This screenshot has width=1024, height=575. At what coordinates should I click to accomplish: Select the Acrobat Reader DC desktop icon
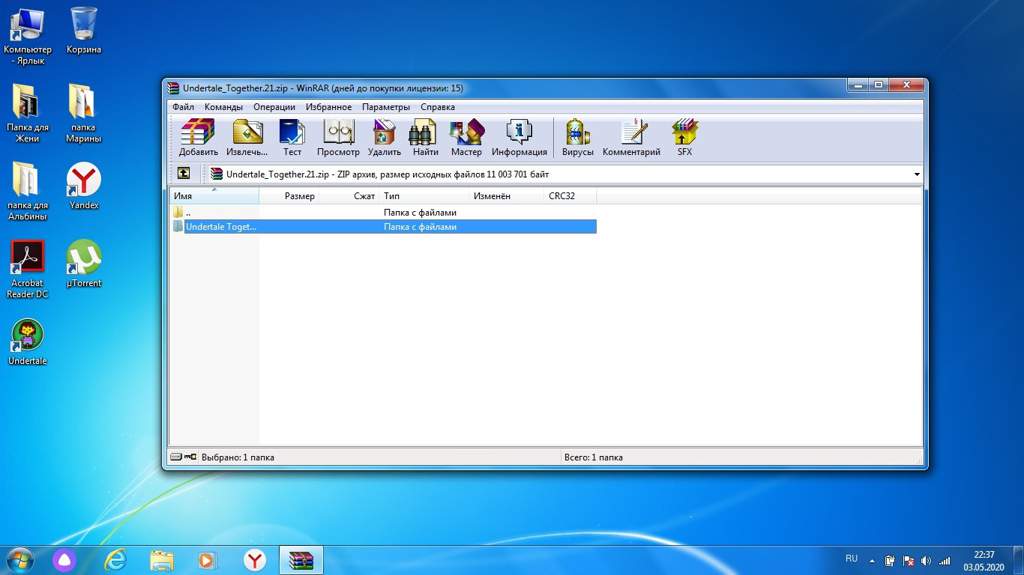pos(27,269)
